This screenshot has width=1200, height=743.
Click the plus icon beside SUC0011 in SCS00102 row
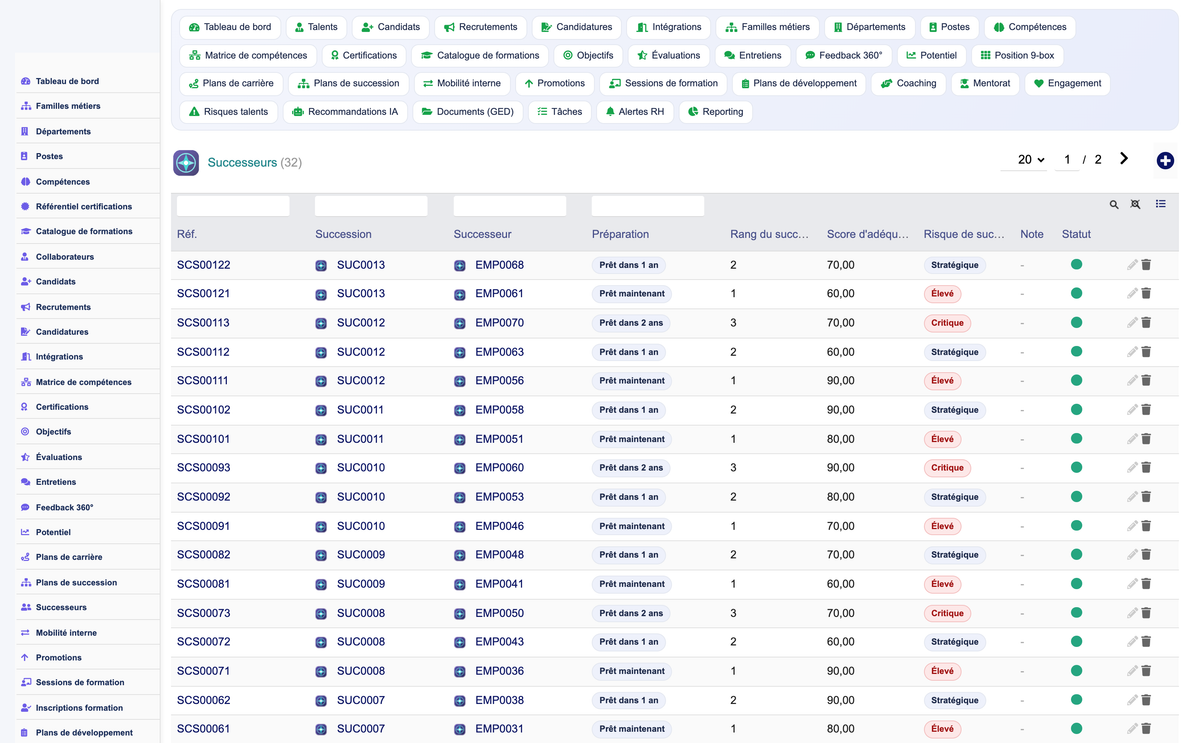point(321,410)
